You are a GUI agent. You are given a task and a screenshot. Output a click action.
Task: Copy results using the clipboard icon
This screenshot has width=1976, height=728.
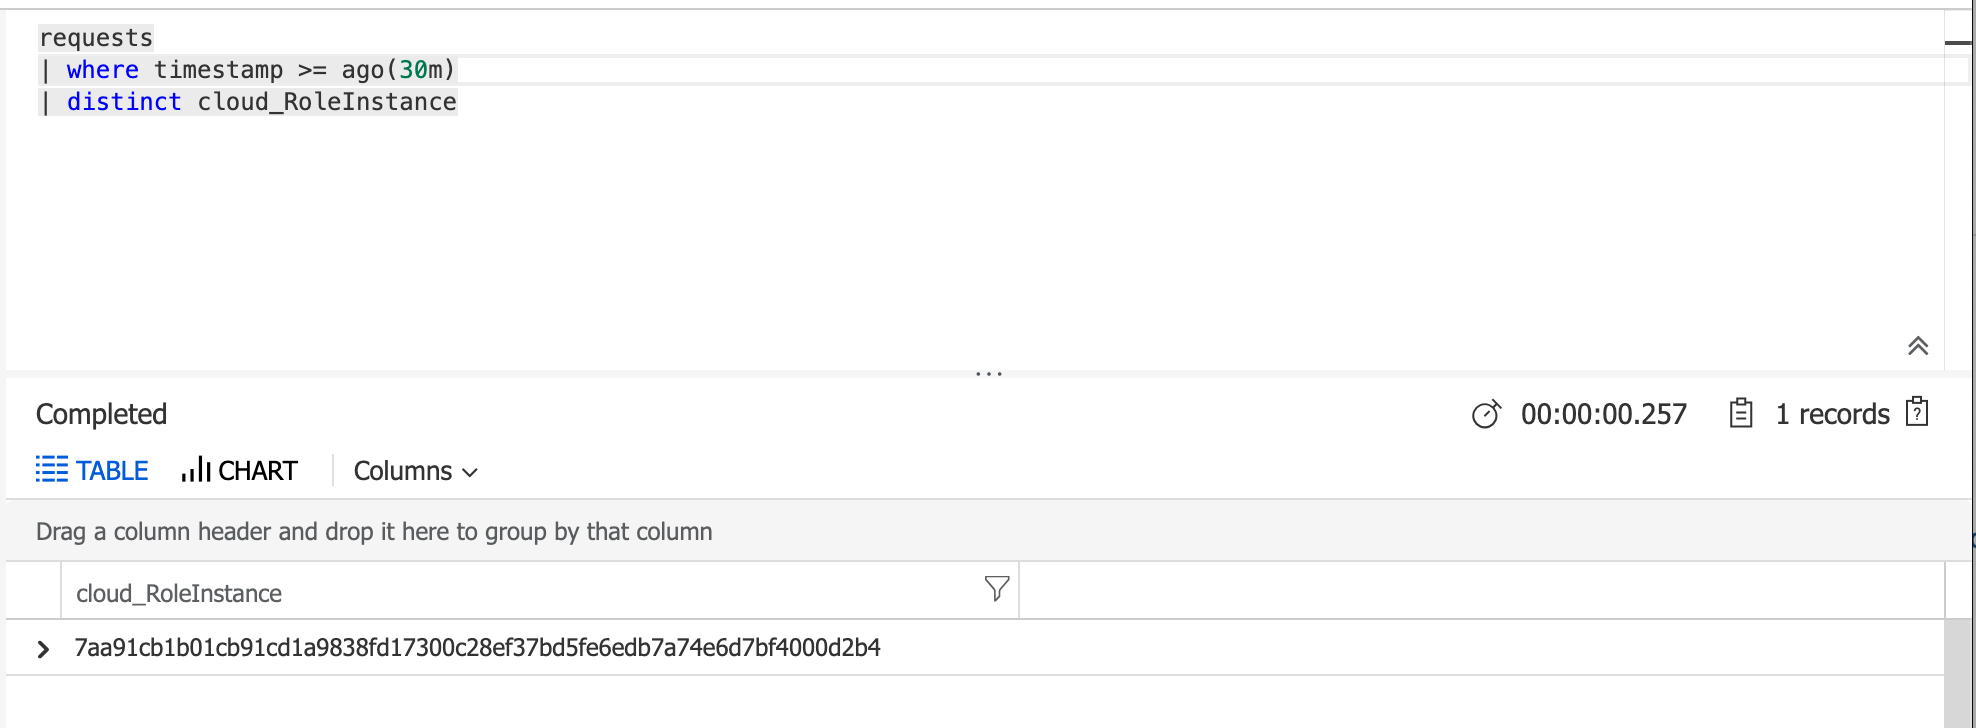(x=1741, y=413)
